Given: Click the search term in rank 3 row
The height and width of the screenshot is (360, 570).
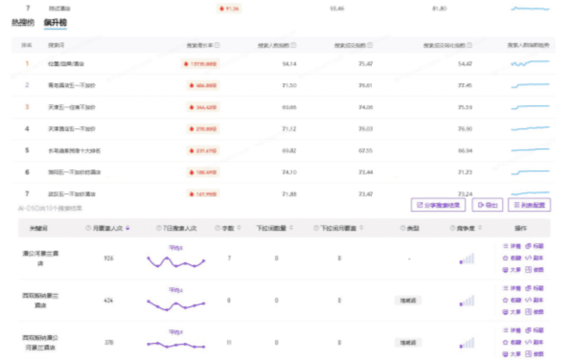Looking at the screenshot, I should coord(72,107).
